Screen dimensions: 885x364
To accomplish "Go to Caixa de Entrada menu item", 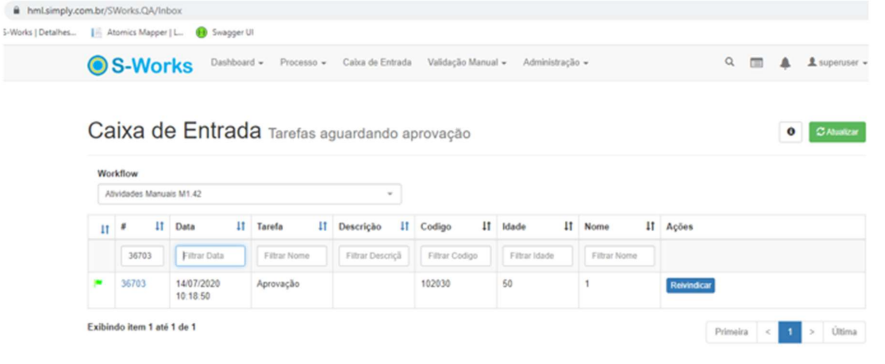I will pos(376,63).
